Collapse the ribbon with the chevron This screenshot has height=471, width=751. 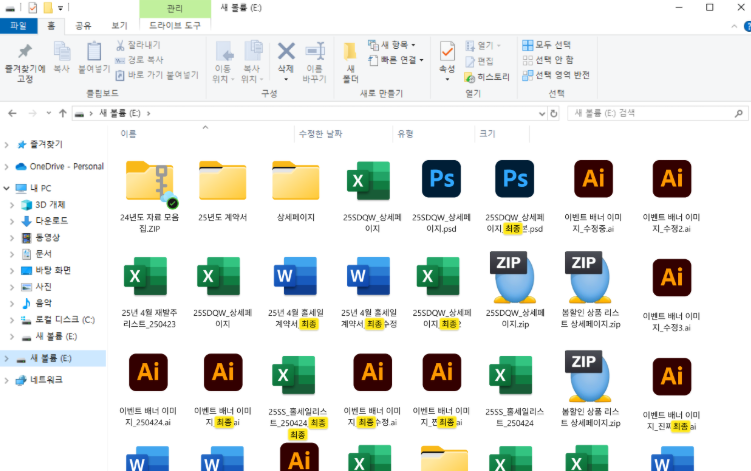click(x=734, y=26)
